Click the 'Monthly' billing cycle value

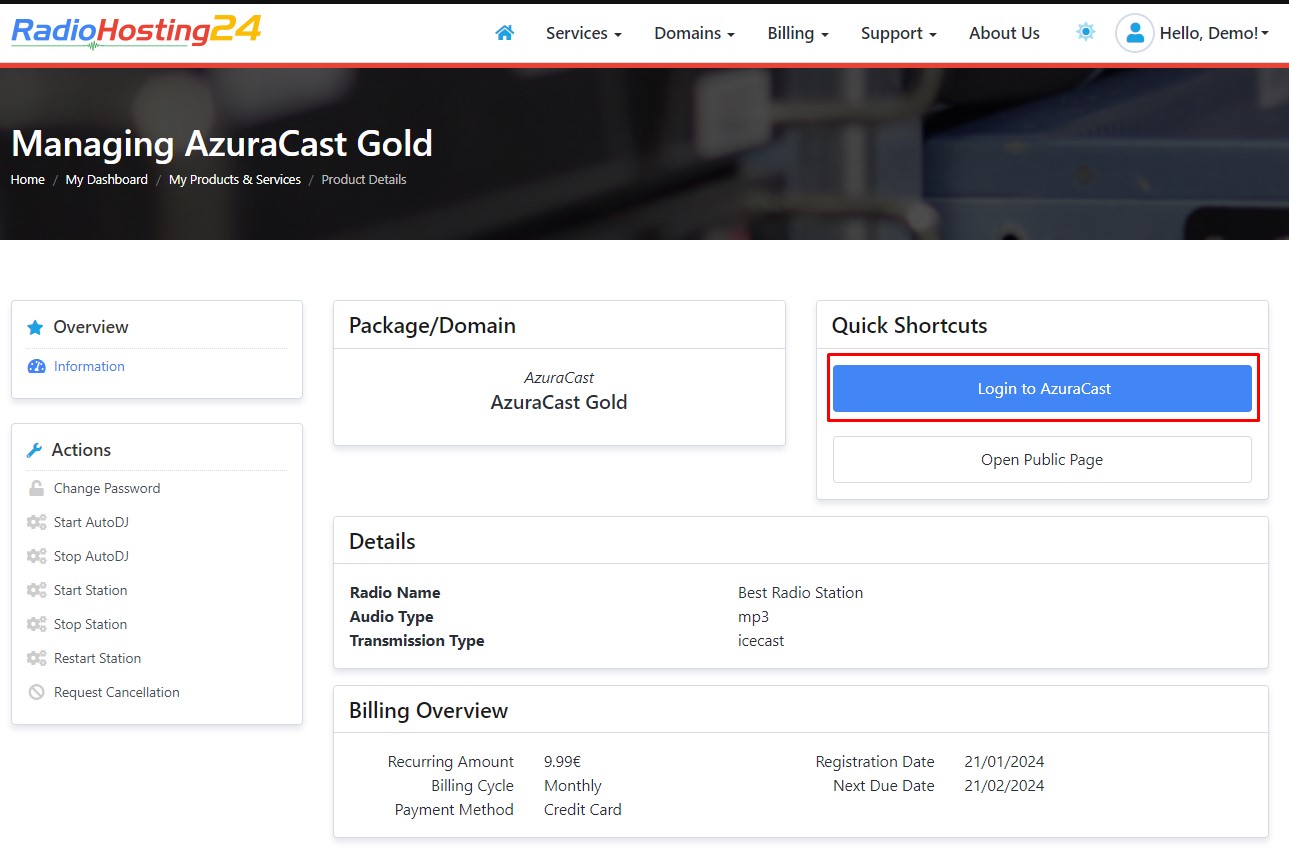(573, 786)
